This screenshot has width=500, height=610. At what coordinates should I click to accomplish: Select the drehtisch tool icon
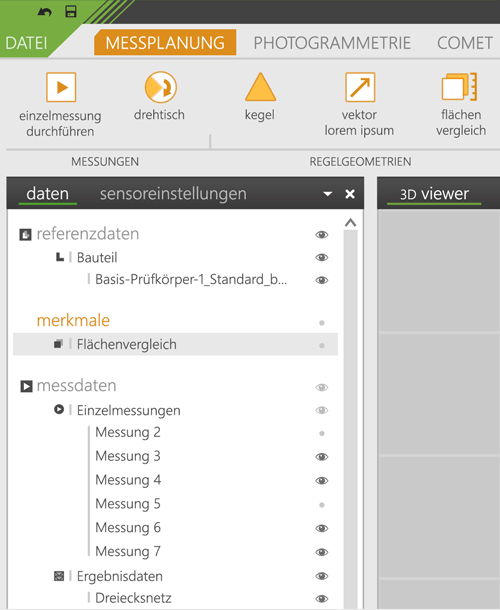click(x=160, y=86)
